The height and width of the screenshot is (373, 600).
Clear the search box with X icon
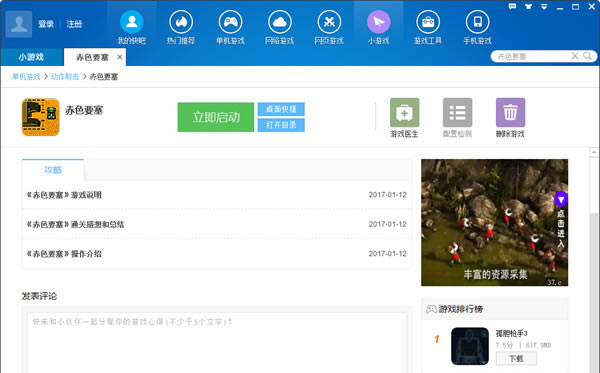tap(575, 56)
